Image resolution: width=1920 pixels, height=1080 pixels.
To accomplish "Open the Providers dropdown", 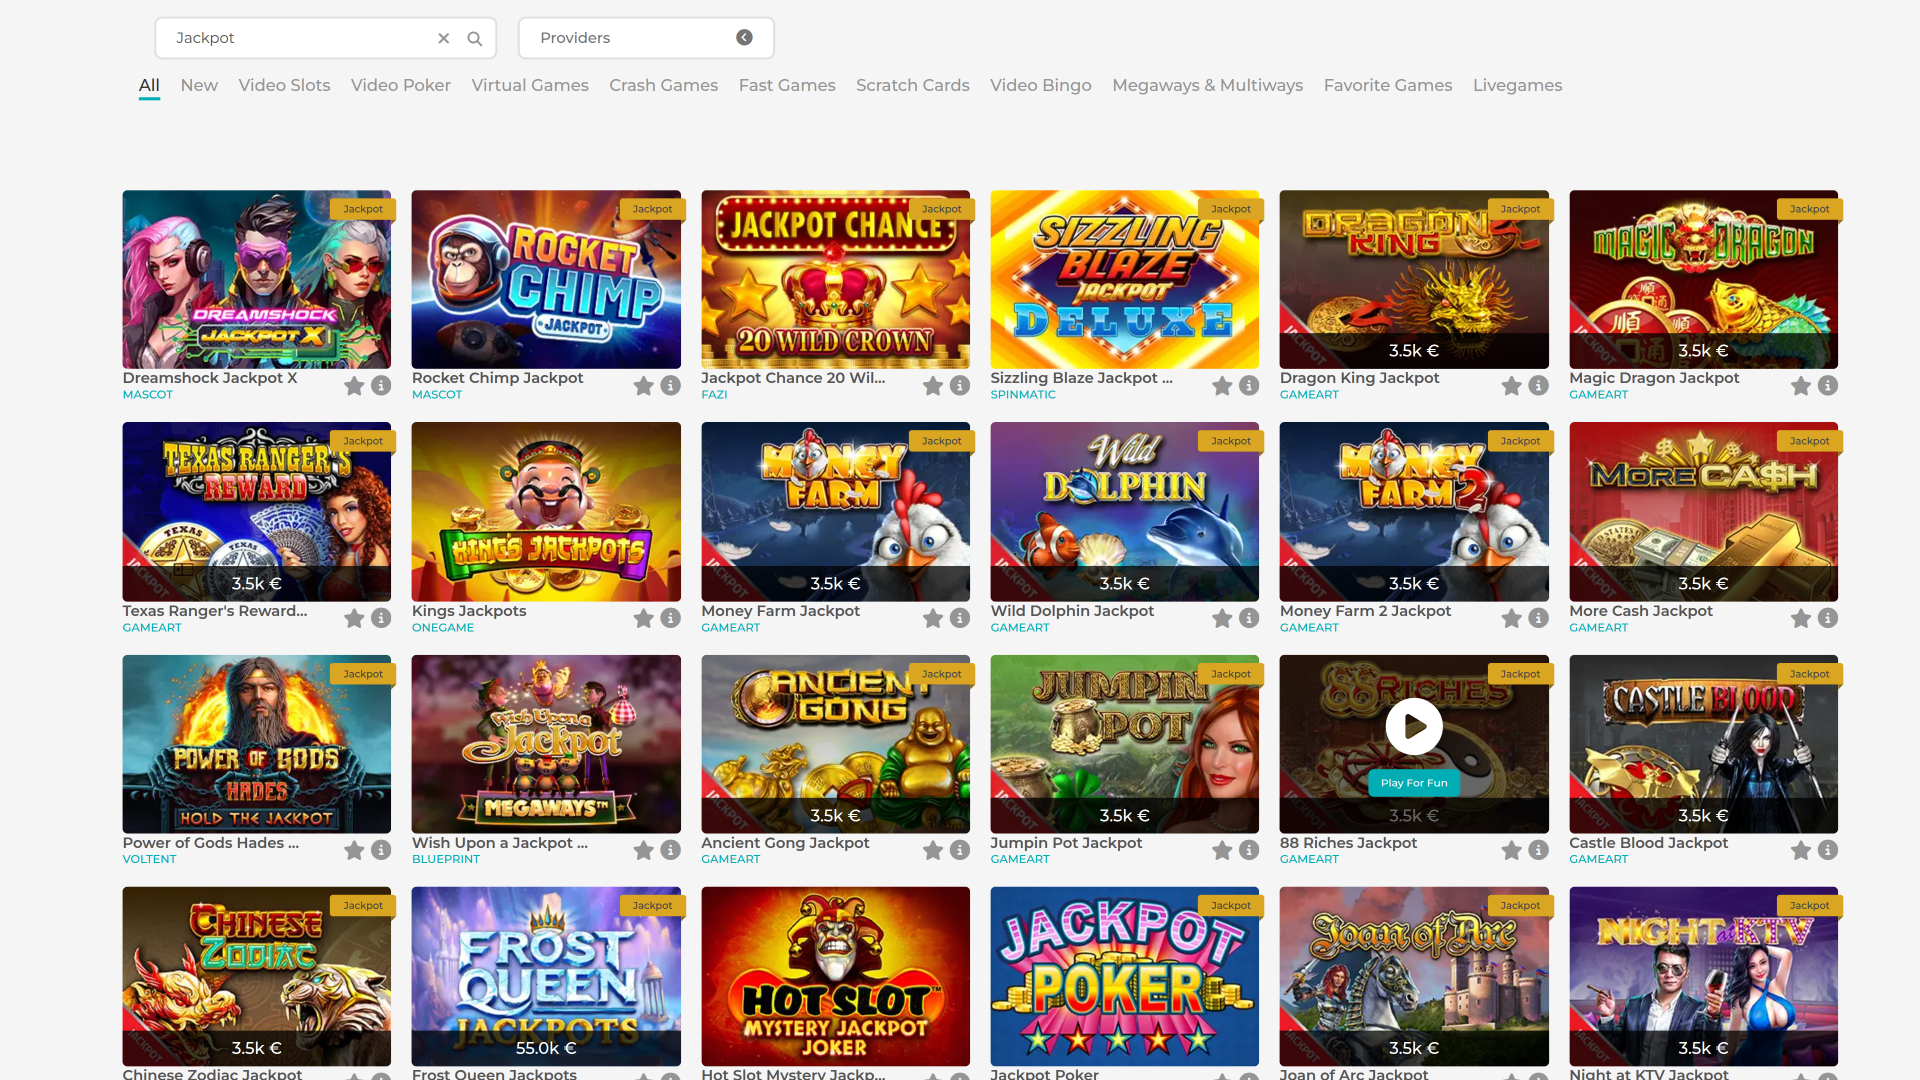I will 645,37.
